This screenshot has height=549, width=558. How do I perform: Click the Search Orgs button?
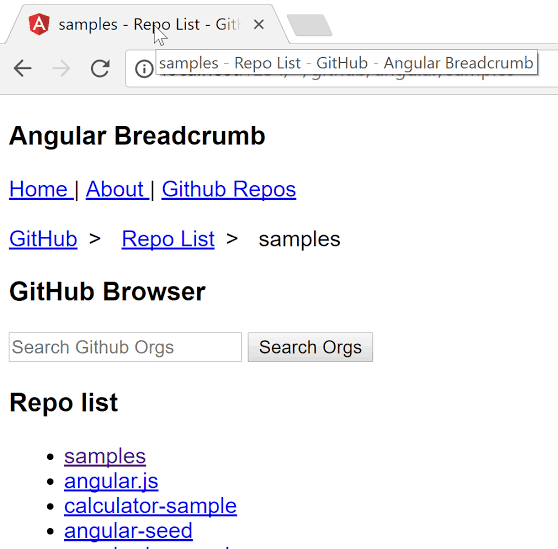click(x=310, y=347)
